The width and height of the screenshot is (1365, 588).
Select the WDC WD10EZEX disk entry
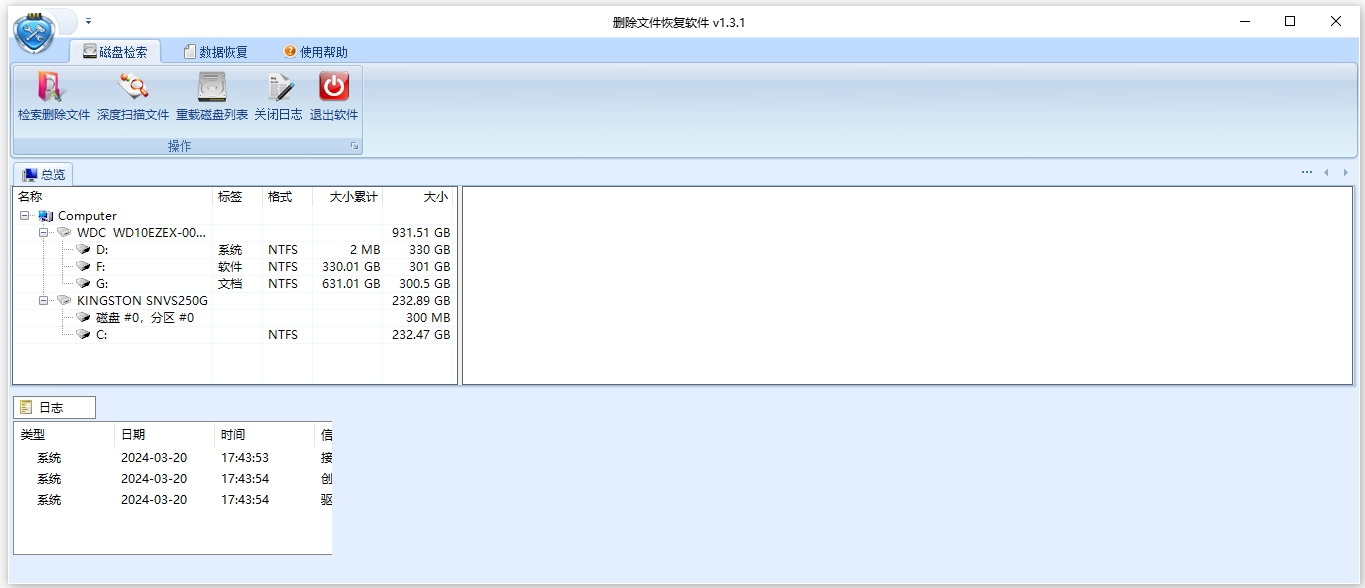coord(141,232)
